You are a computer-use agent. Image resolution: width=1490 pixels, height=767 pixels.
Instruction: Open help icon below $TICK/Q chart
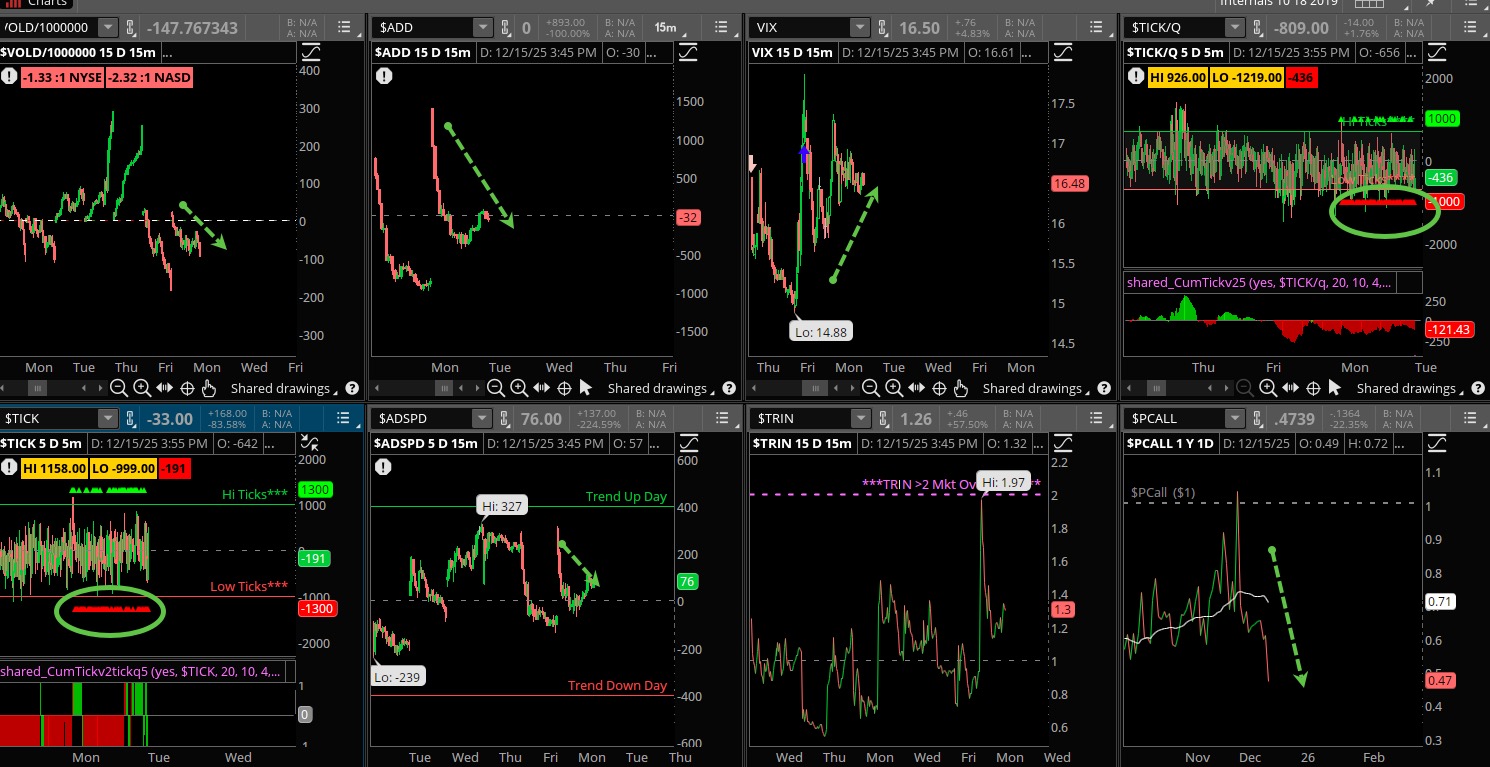1476,388
